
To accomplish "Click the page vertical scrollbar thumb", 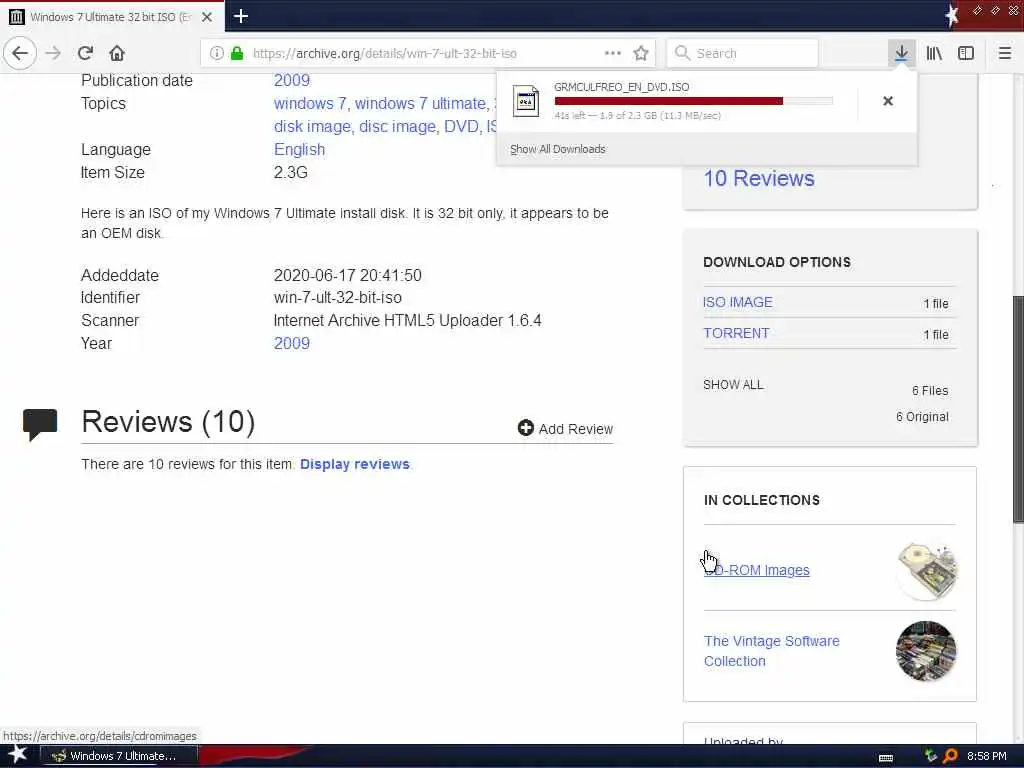I will 1018,409.
